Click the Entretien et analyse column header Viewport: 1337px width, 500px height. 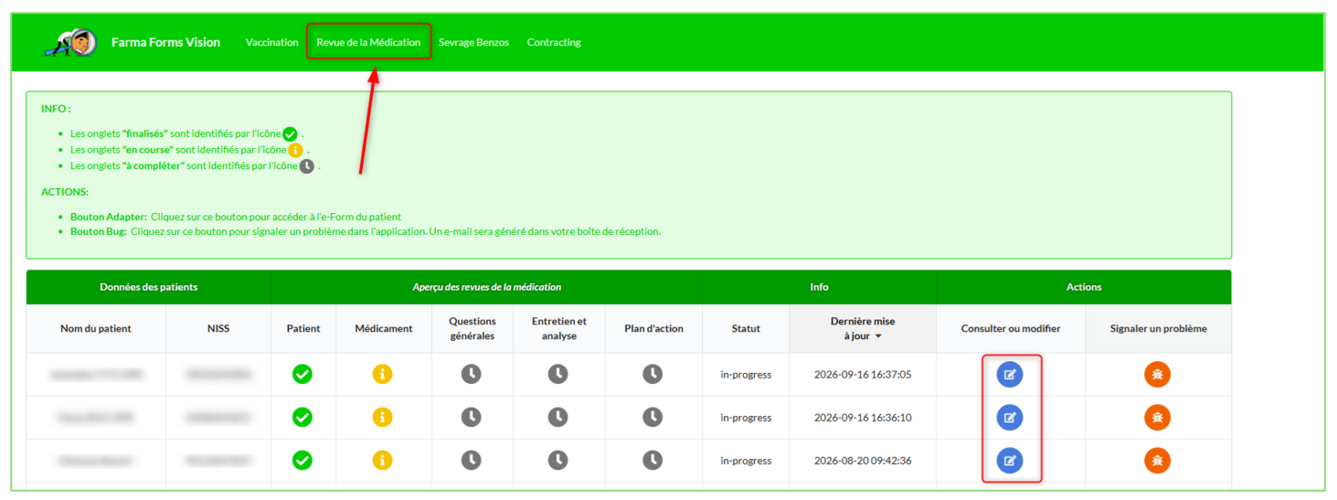click(558, 329)
